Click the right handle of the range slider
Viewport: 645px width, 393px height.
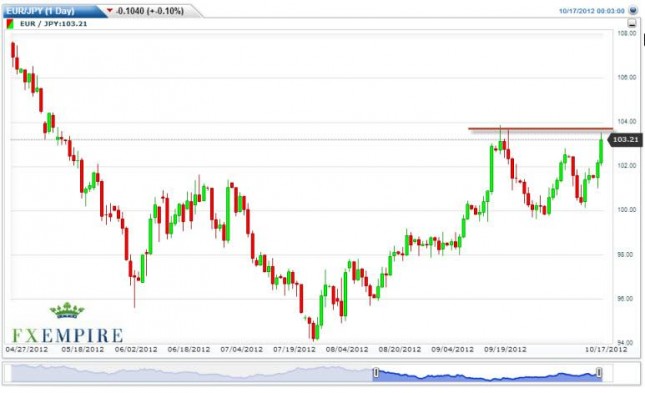pyautogui.click(x=599, y=372)
